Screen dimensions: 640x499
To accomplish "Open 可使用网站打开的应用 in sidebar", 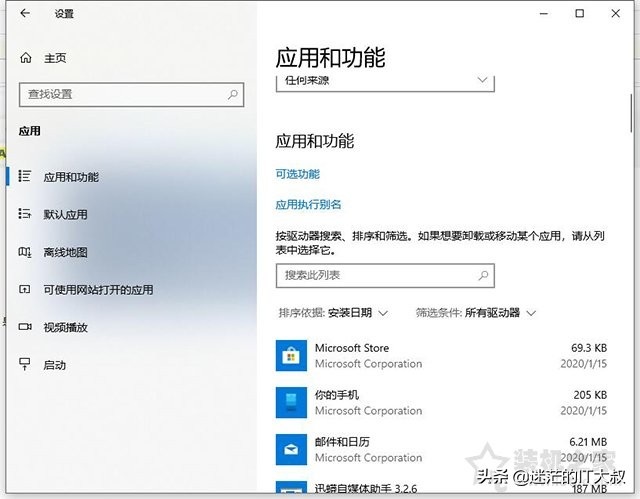I will [98, 290].
